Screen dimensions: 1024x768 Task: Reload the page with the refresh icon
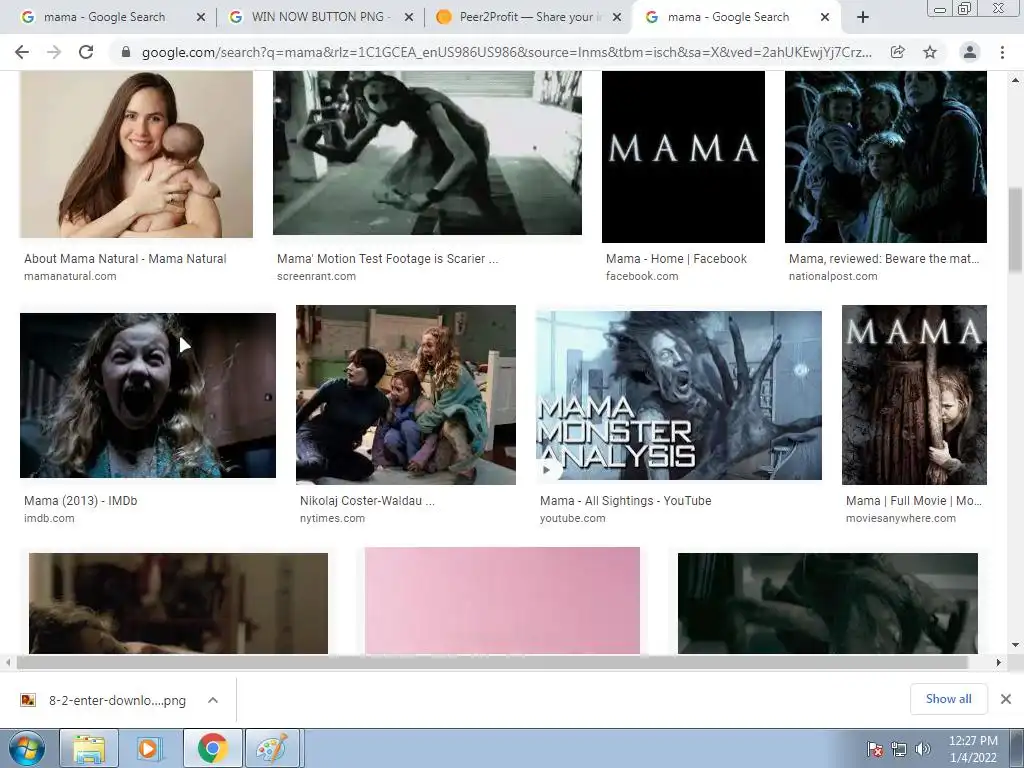86,52
